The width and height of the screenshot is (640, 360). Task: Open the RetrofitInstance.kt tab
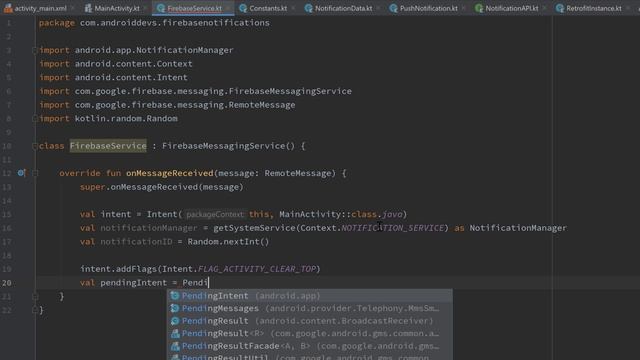click(593, 8)
